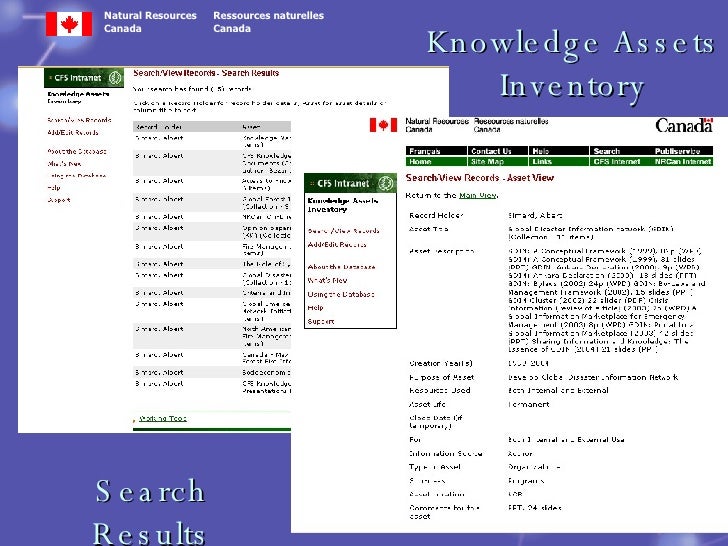Open What's New in Asset View sidebar
This screenshot has width=728, height=546.
(x=327, y=280)
